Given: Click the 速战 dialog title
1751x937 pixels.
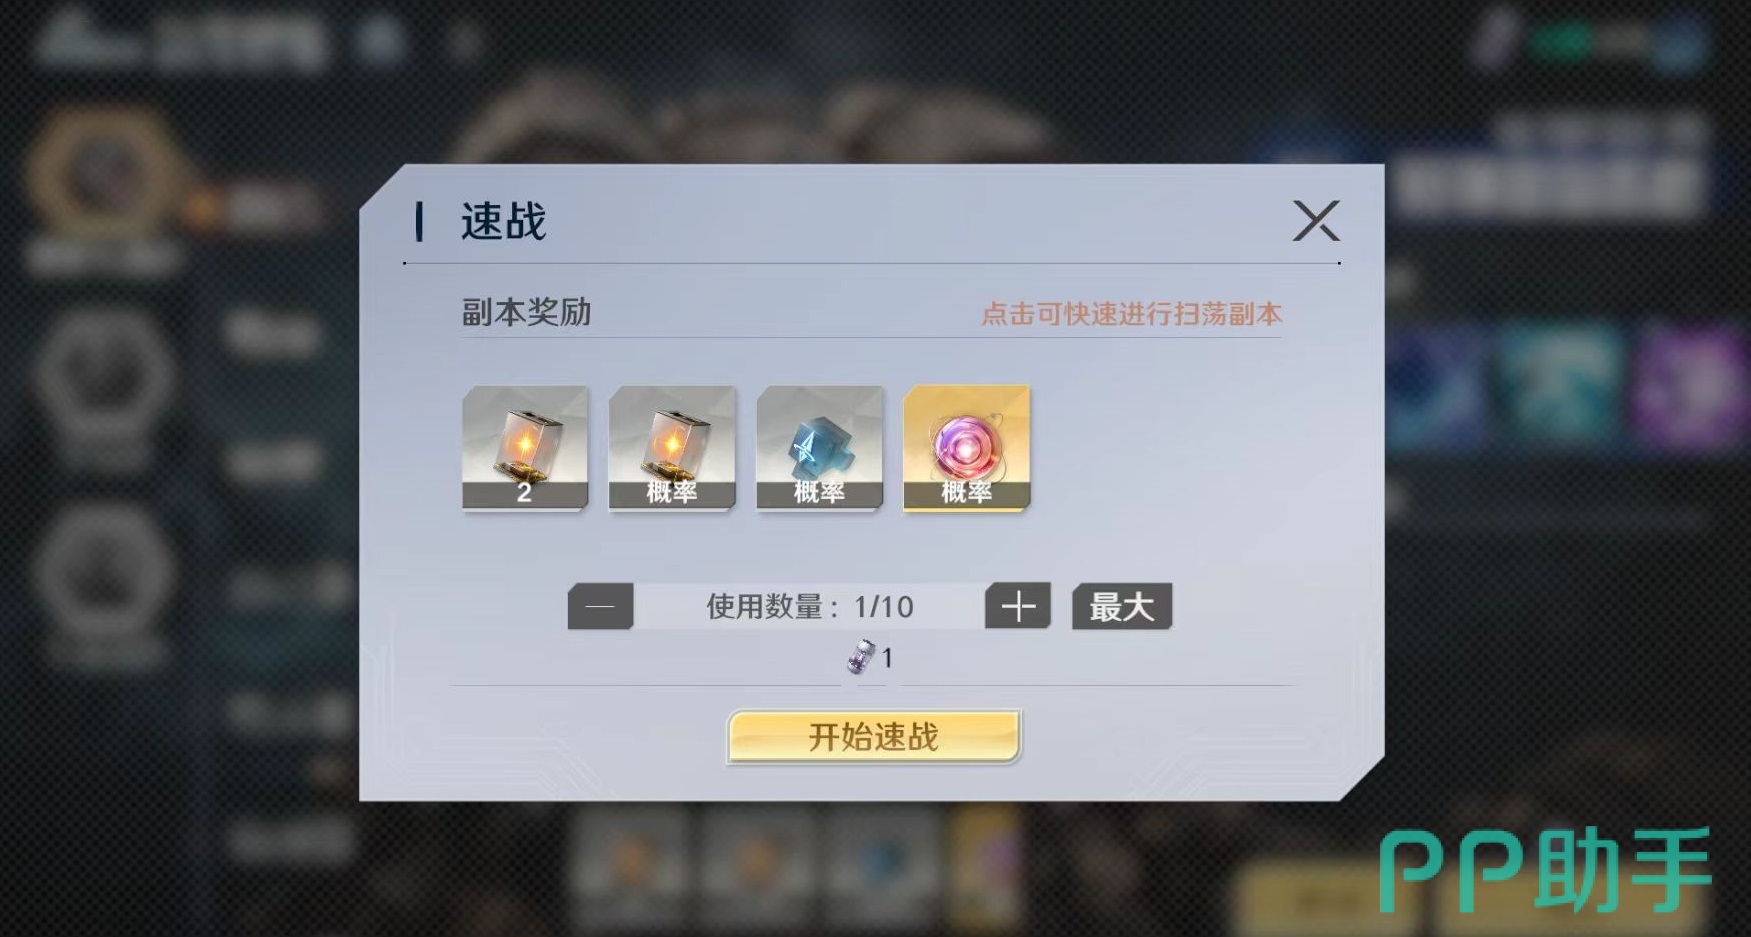Looking at the screenshot, I should click(503, 221).
